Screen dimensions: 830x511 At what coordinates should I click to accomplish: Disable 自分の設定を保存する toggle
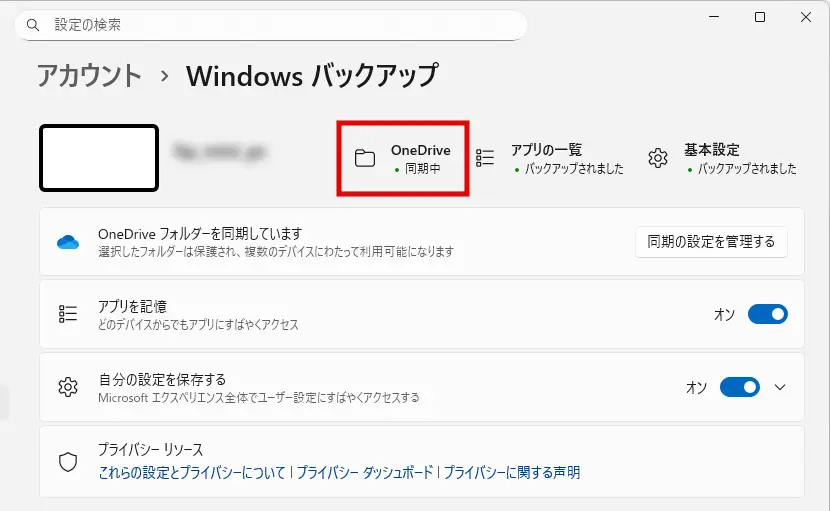pyautogui.click(x=739, y=387)
